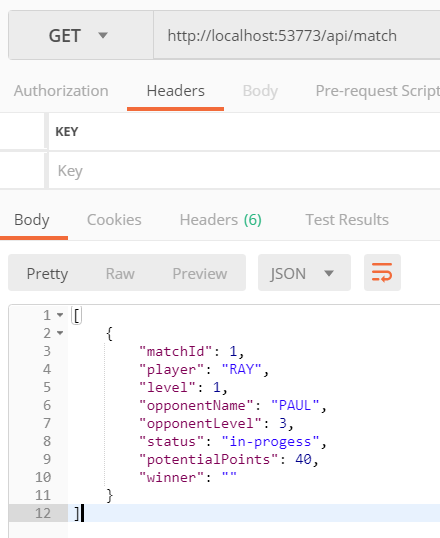Click the "opponentLevel" key text
The width and height of the screenshot is (440, 538).
[x=200, y=424]
